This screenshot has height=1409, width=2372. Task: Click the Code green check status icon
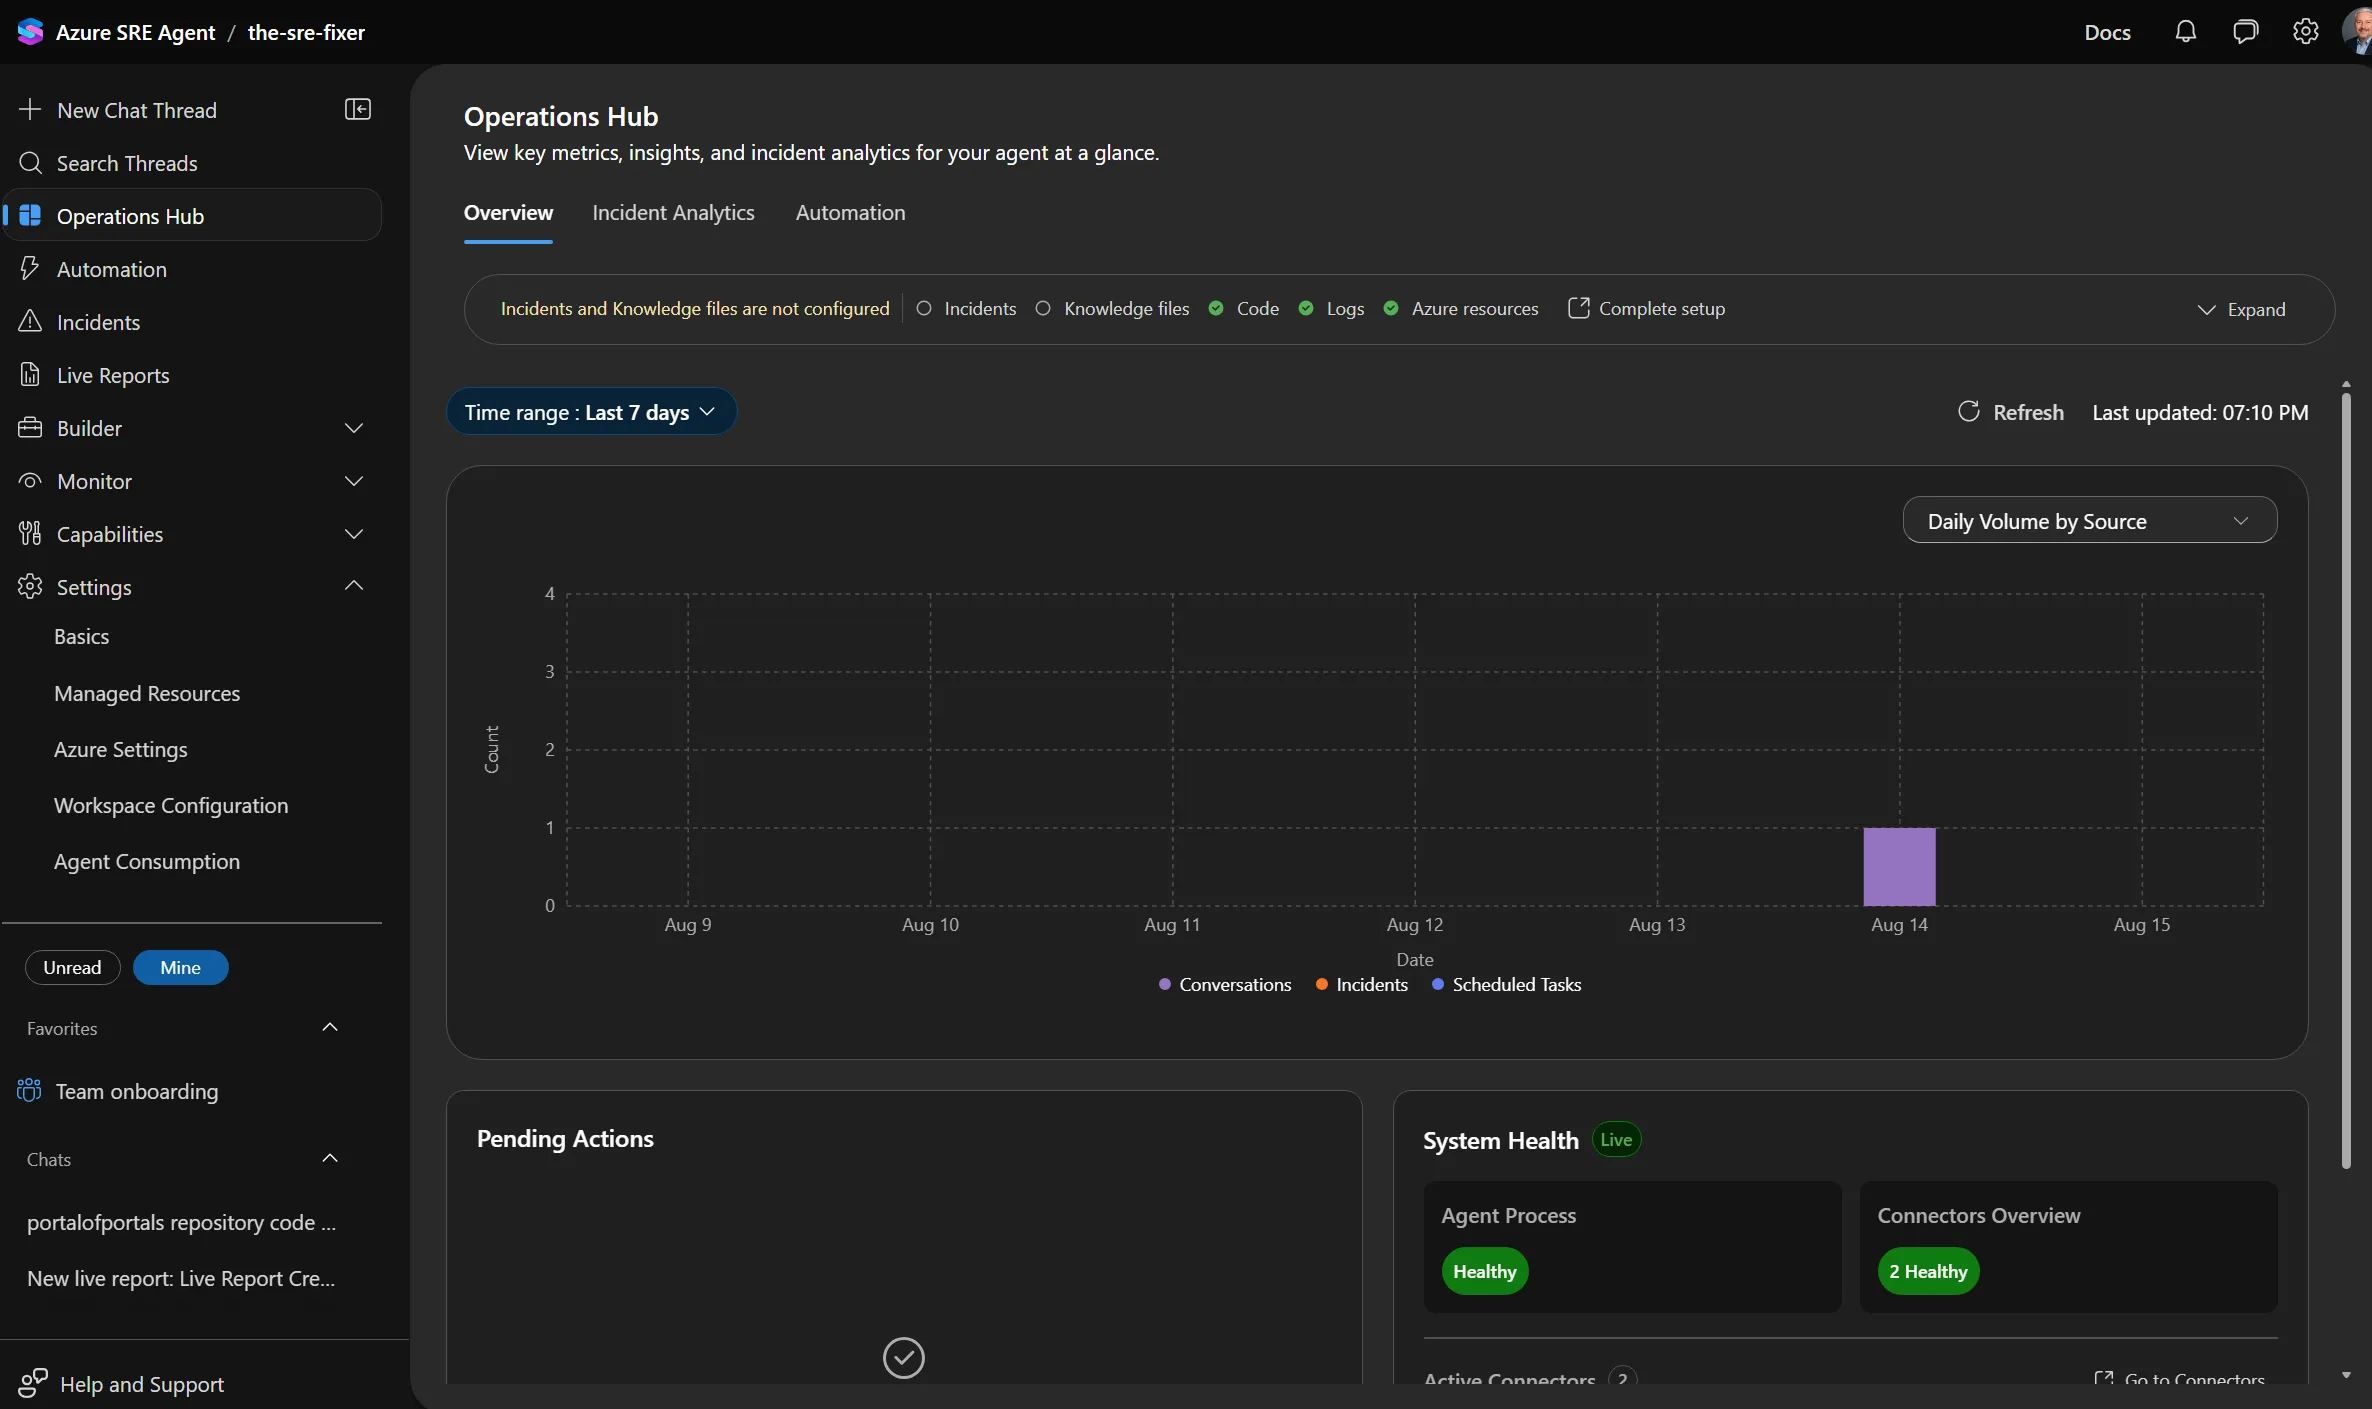click(1216, 308)
